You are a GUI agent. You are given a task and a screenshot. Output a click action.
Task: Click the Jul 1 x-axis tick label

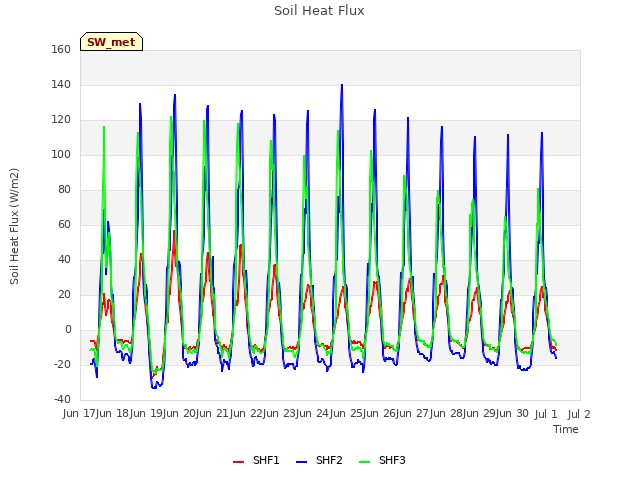tap(546, 414)
